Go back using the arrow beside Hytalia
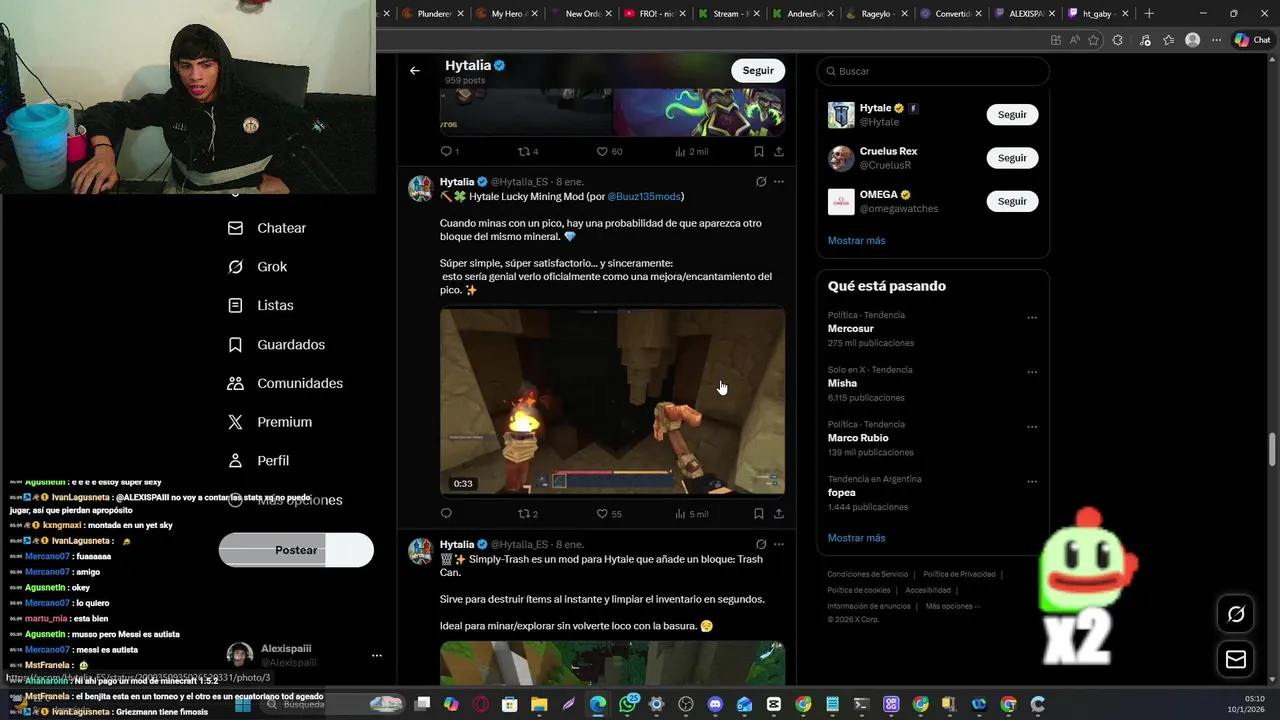The height and width of the screenshot is (720, 1280). point(415,71)
